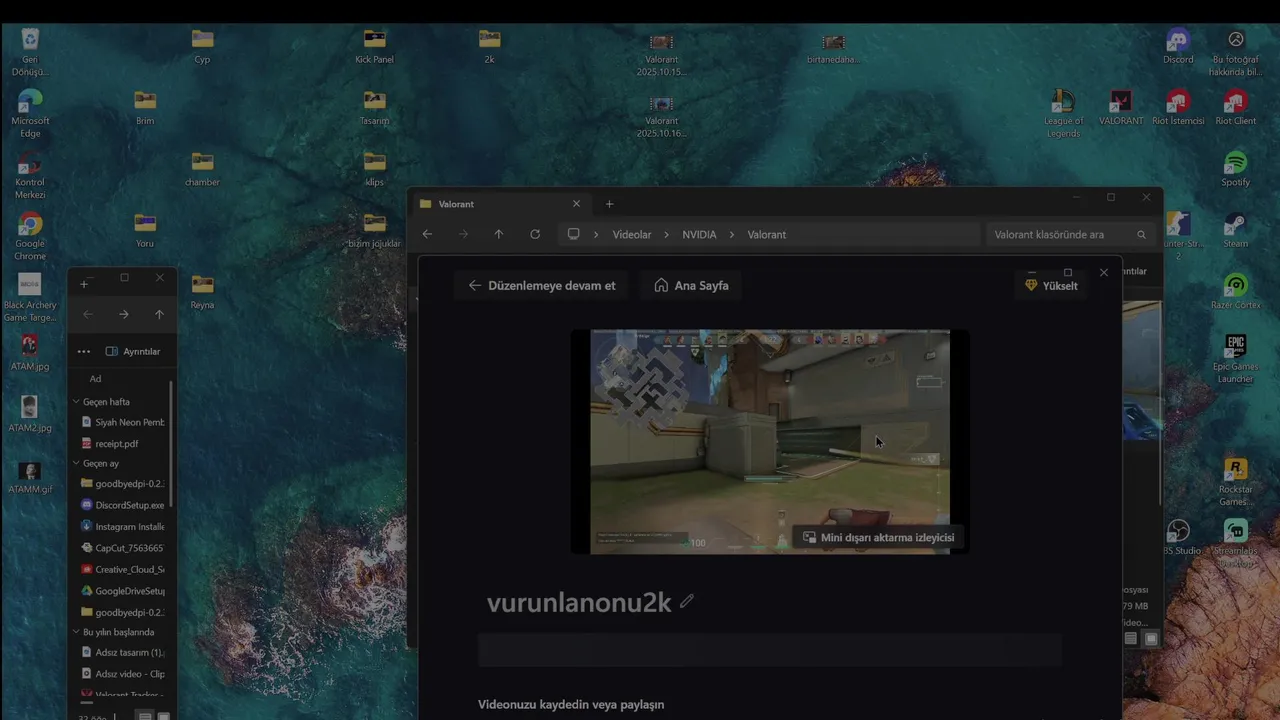Collapse the Geçen hafta group in small Explorer
This screenshot has height=720, width=1280.
tap(76, 401)
